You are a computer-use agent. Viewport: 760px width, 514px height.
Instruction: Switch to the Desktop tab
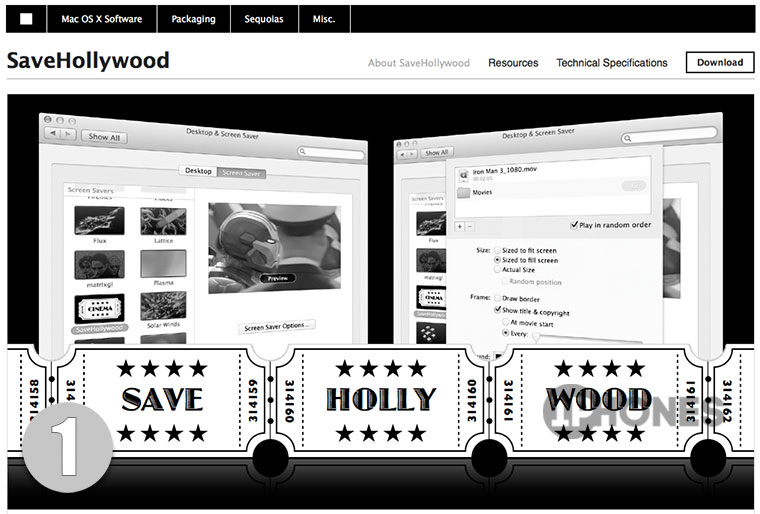[x=198, y=171]
